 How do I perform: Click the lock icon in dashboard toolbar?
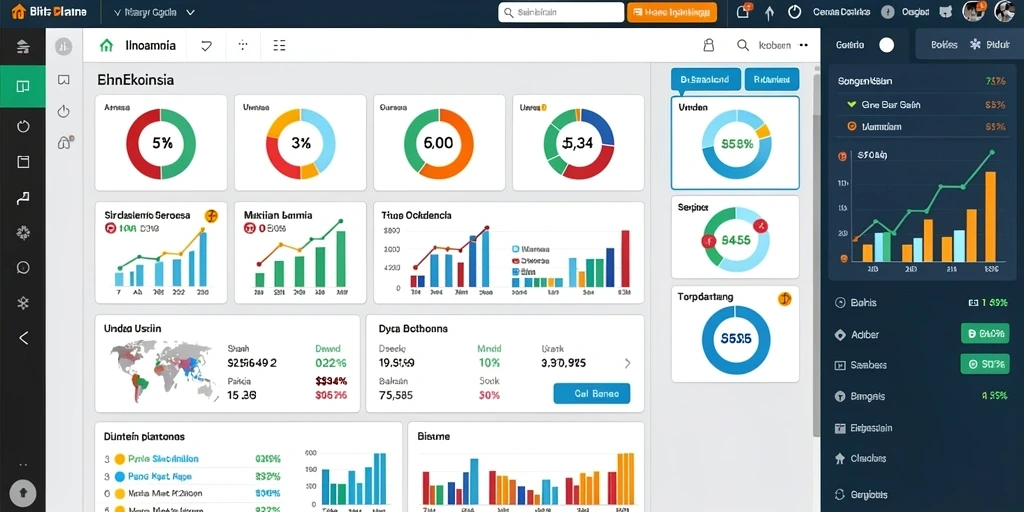click(x=708, y=45)
